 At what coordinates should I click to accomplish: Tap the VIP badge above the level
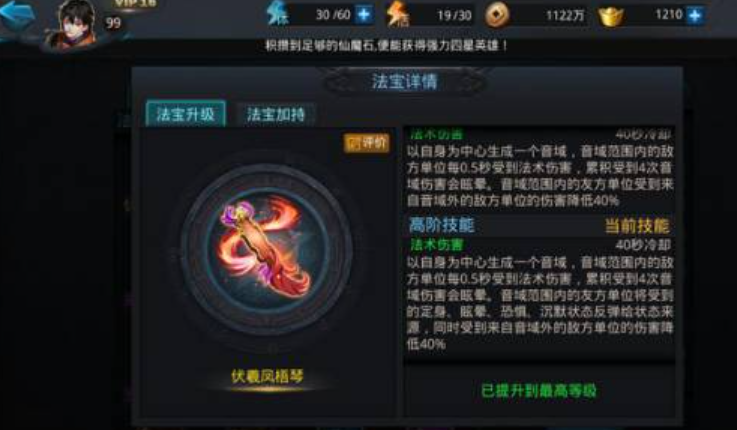(135, 4)
